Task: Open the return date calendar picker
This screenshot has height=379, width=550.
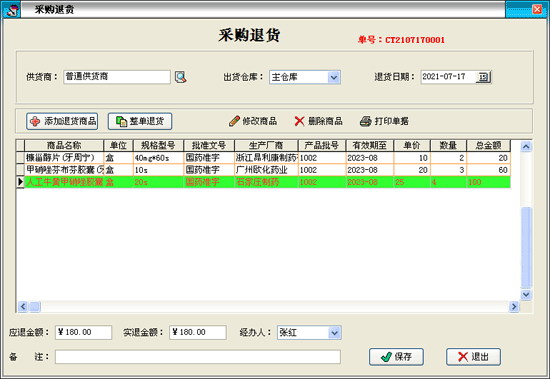Action: [483, 77]
